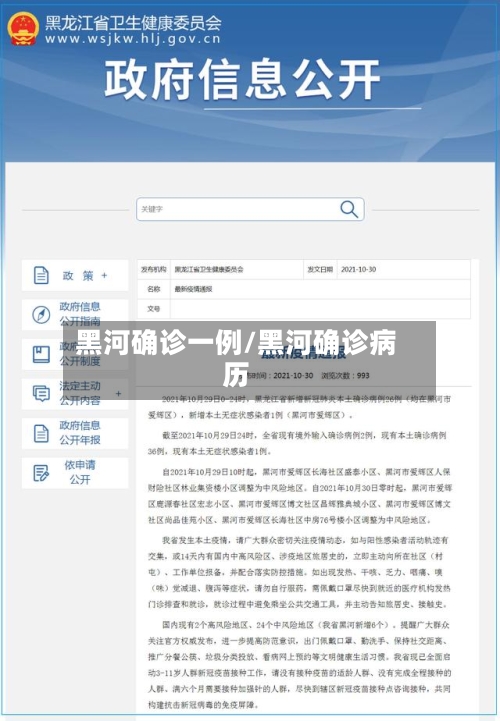Screen dimensions: 500x721
Task: Click the 浏览次数：993 text
Action: [345, 376]
